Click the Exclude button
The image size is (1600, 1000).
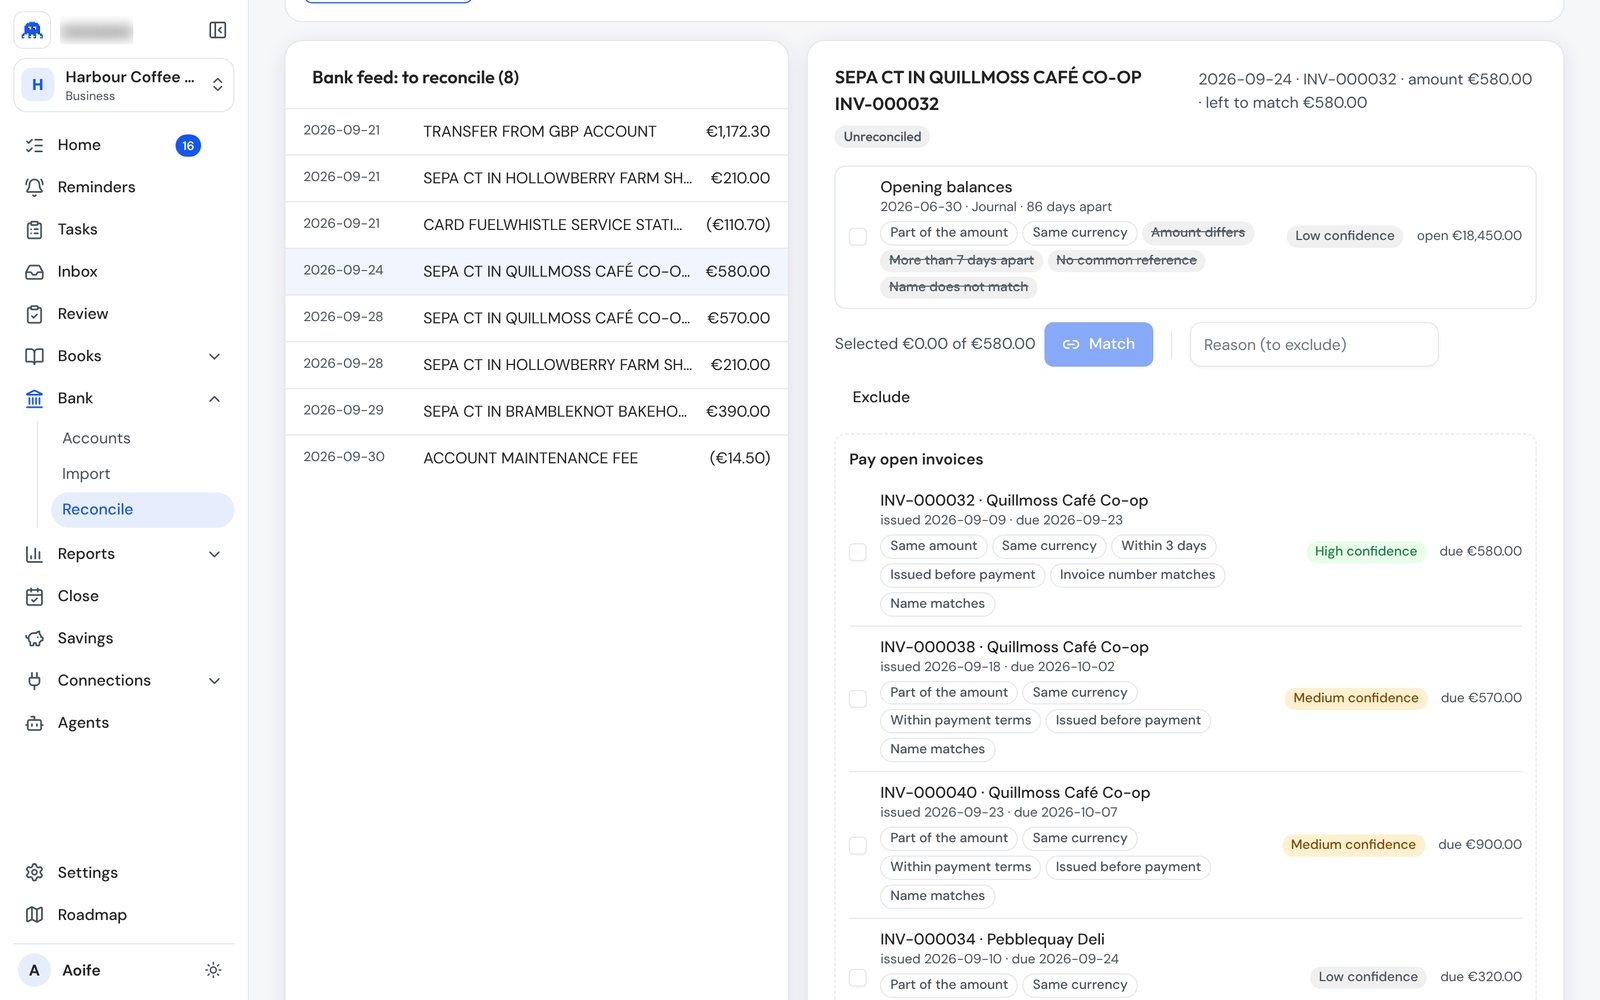click(881, 397)
